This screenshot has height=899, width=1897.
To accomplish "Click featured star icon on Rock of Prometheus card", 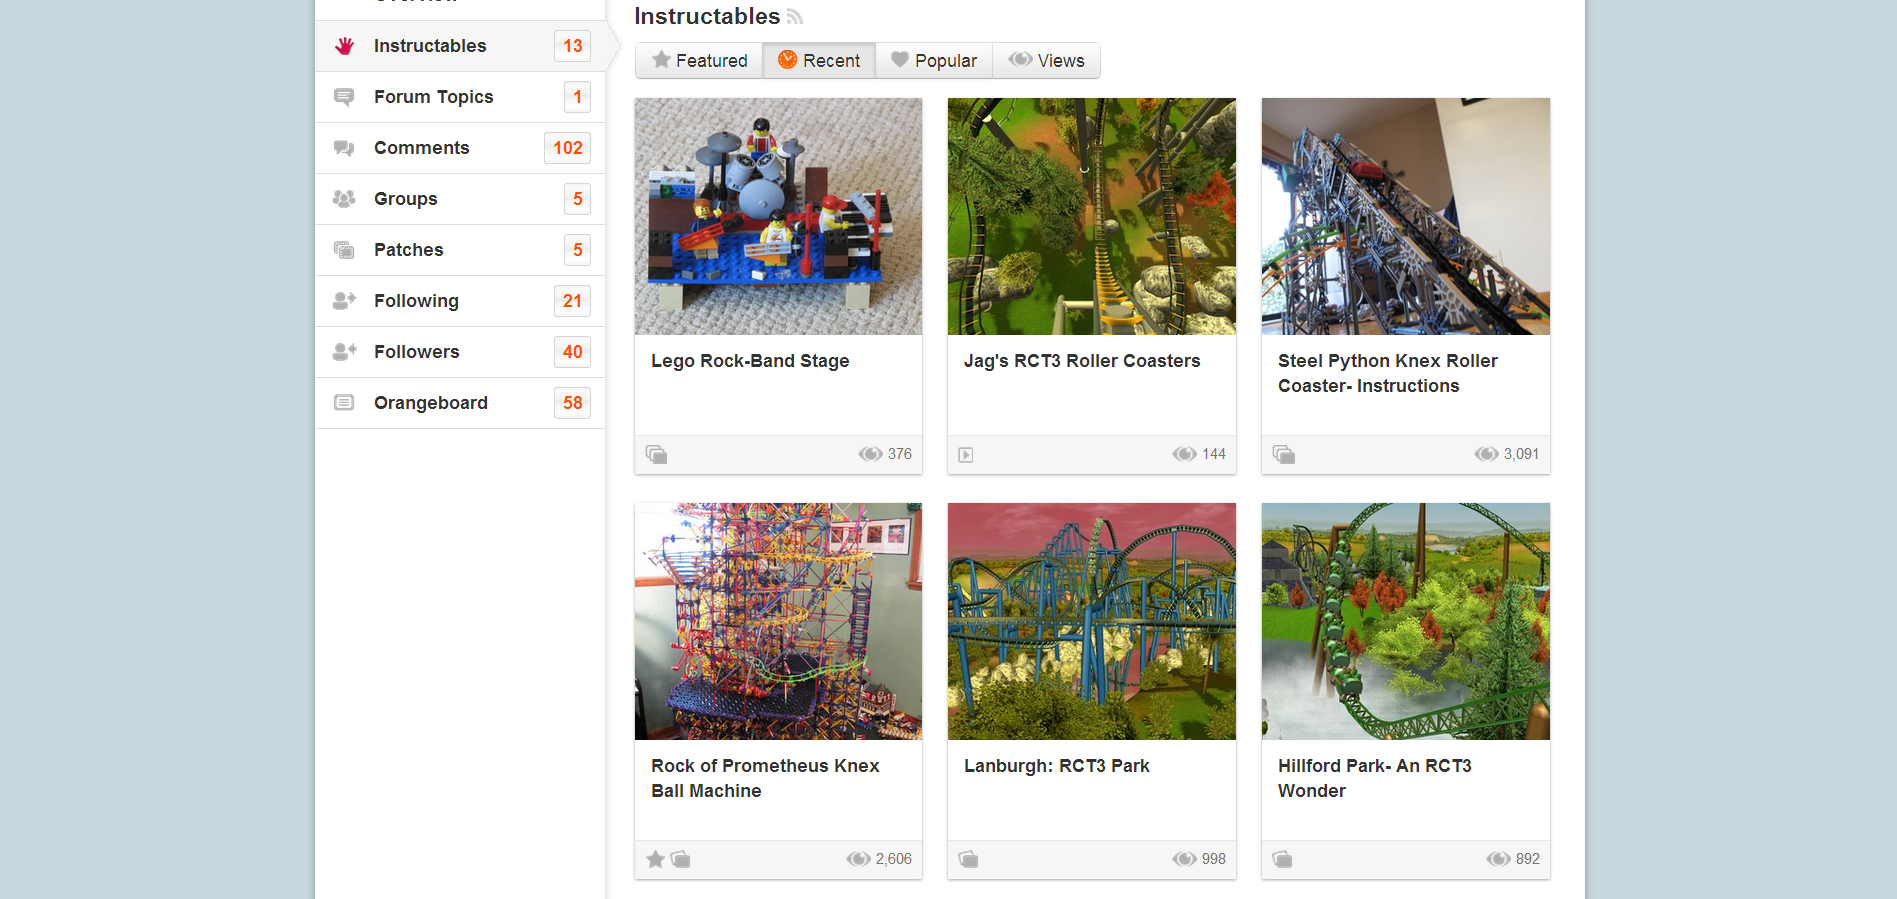I will [656, 859].
